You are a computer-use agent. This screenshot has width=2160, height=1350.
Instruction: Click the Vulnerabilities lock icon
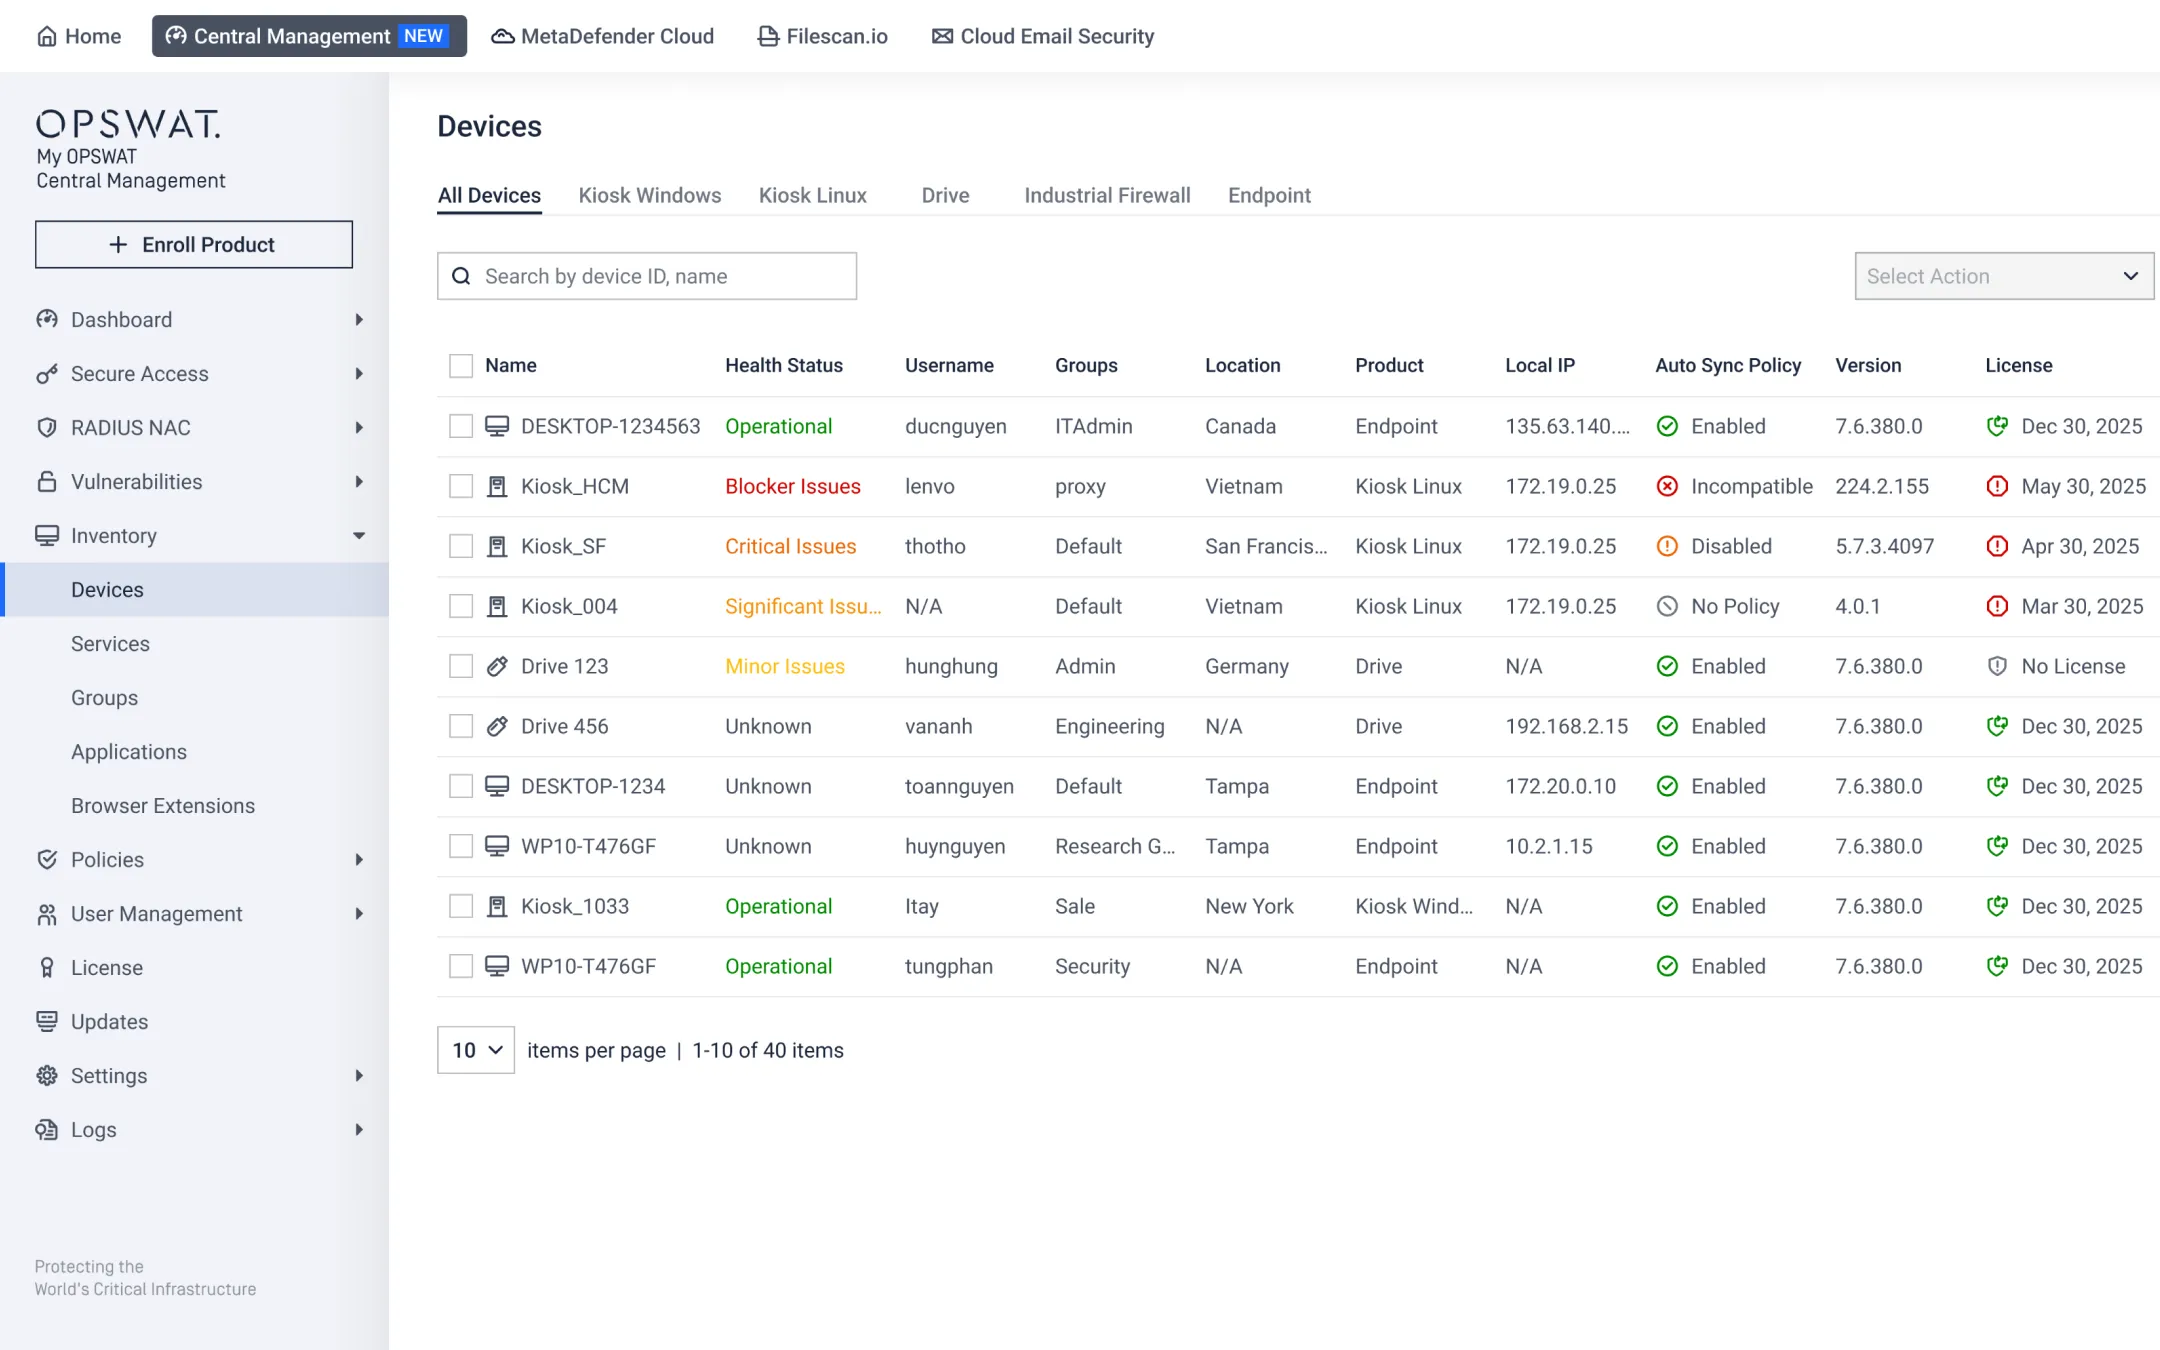pyautogui.click(x=47, y=481)
